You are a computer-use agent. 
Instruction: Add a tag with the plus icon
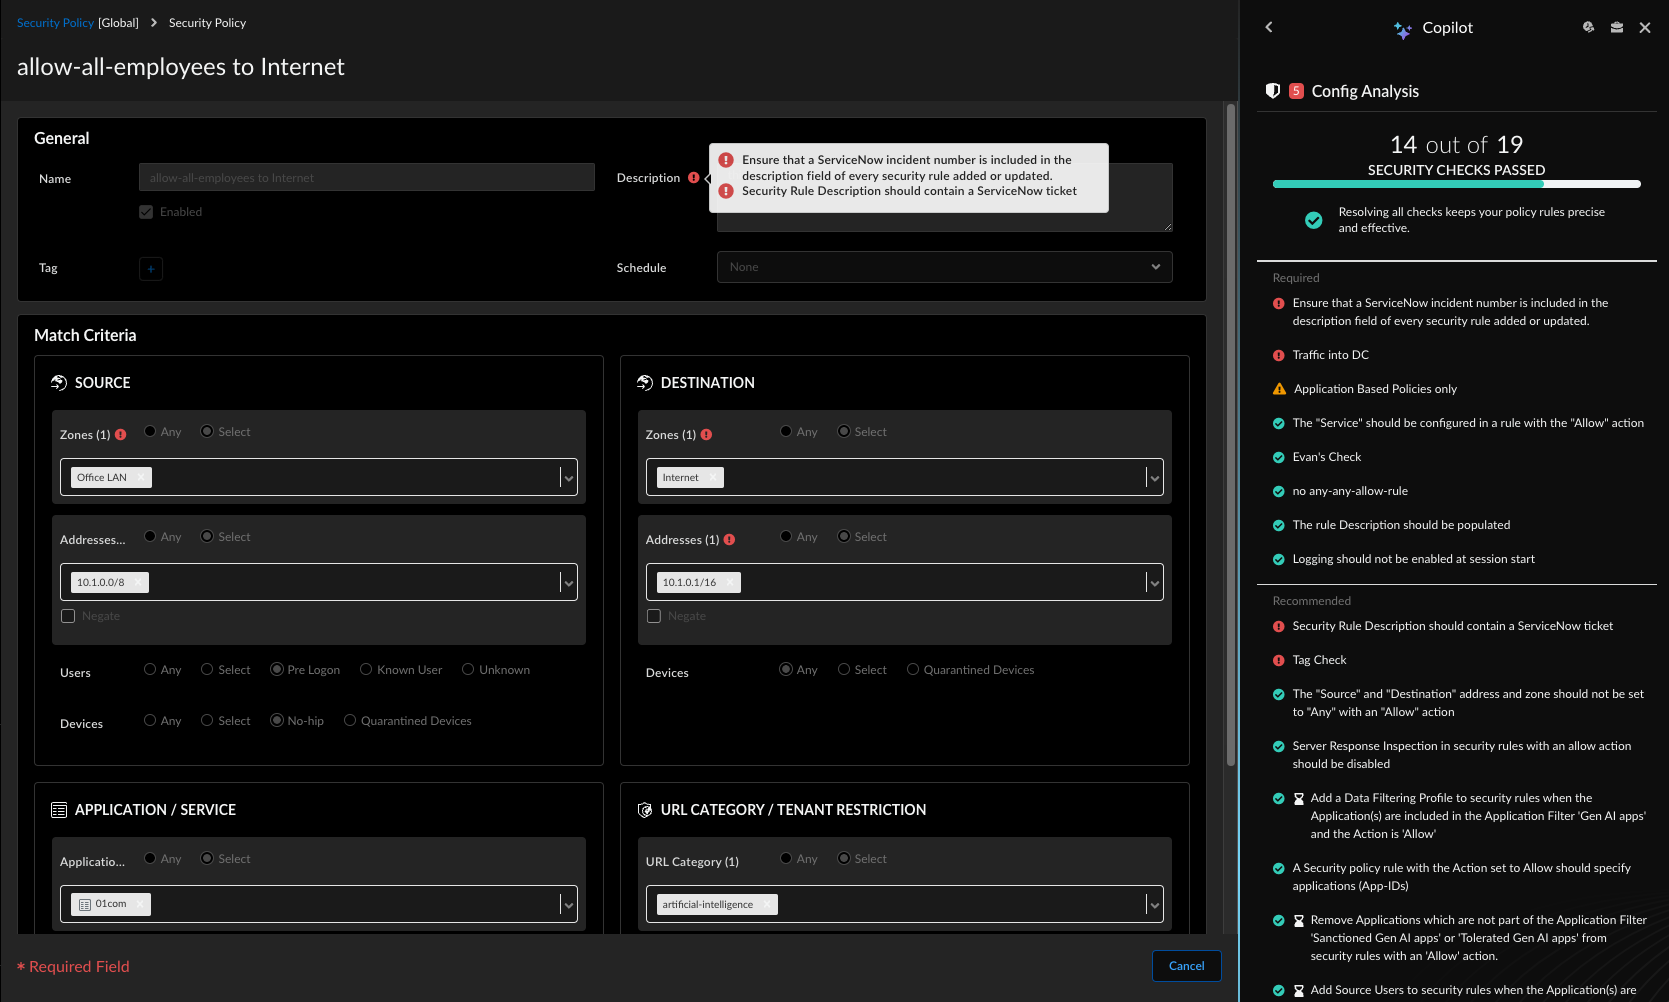pyautogui.click(x=151, y=269)
